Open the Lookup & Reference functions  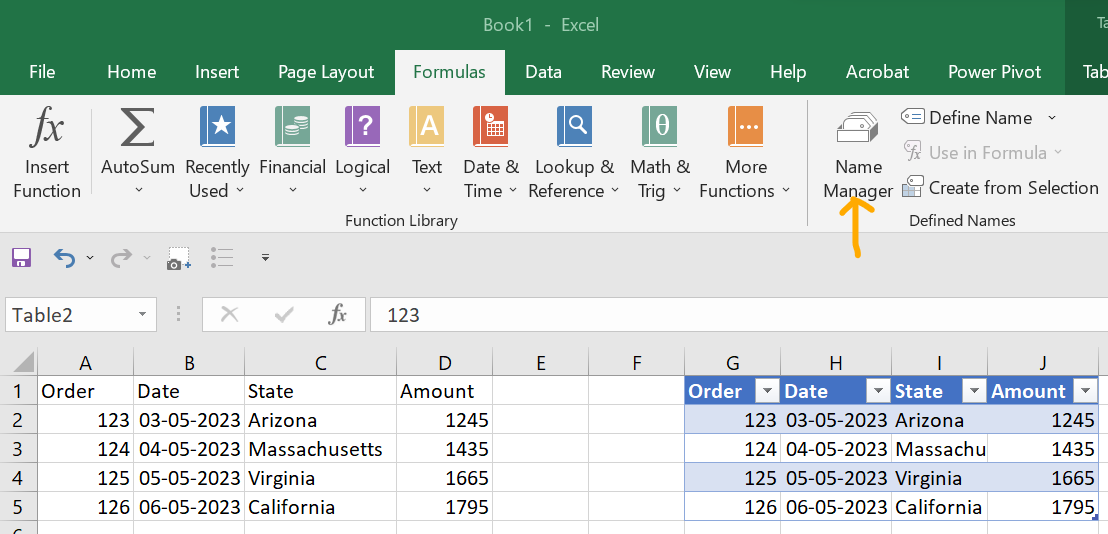point(575,153)
